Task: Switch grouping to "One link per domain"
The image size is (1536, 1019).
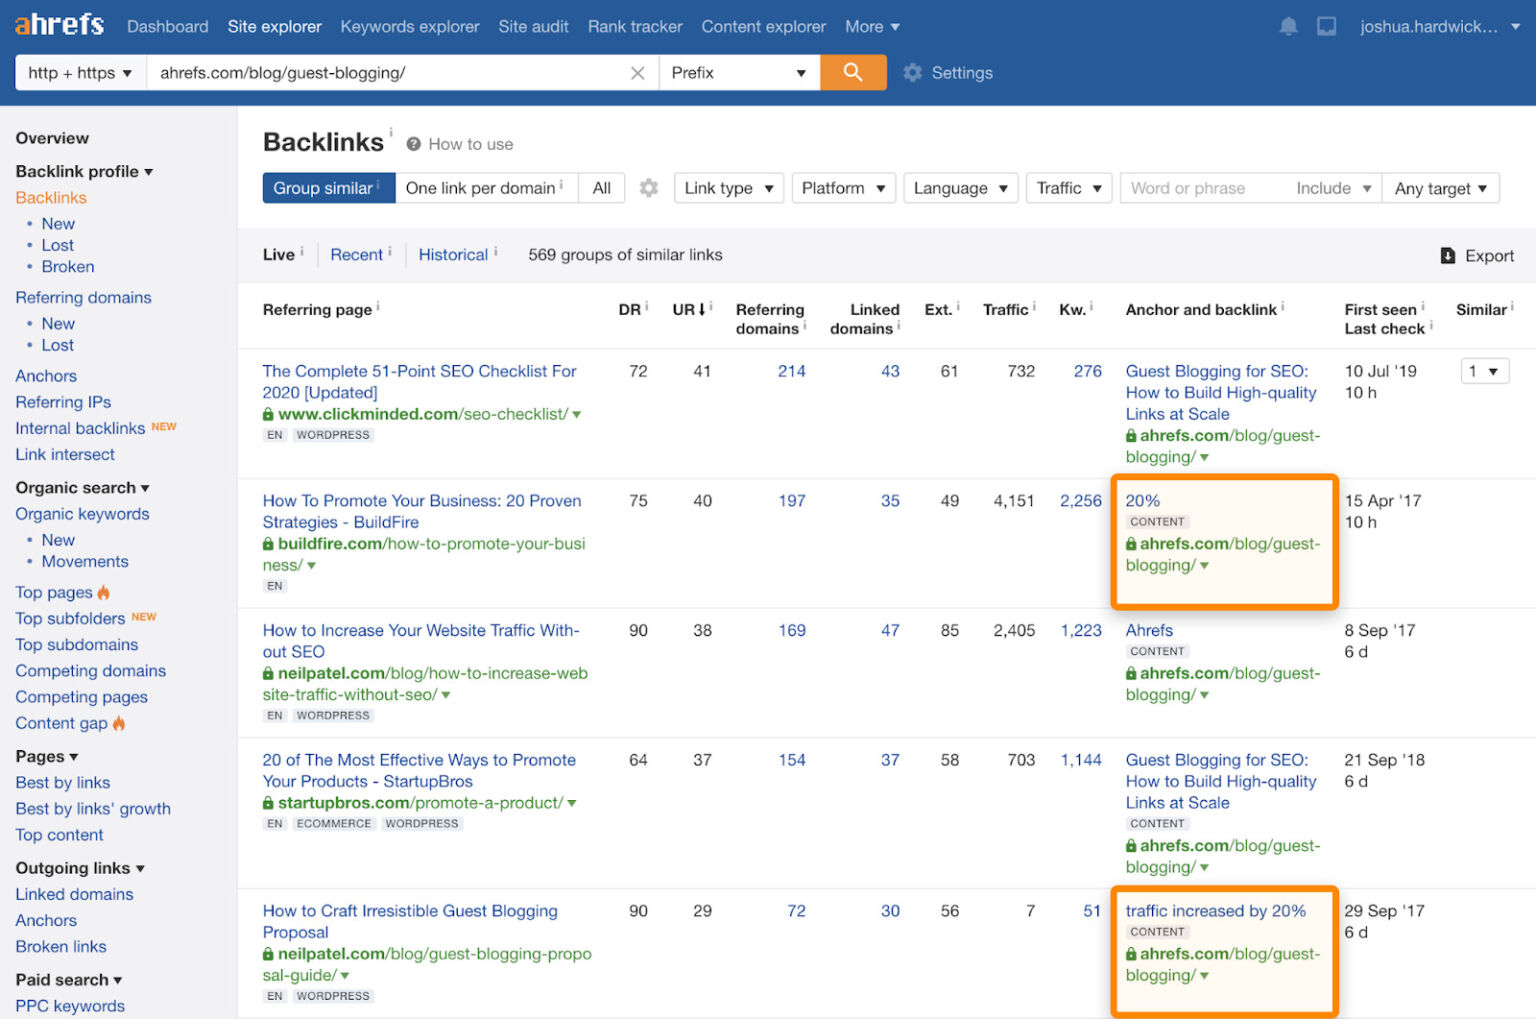Action: point(483,188)
